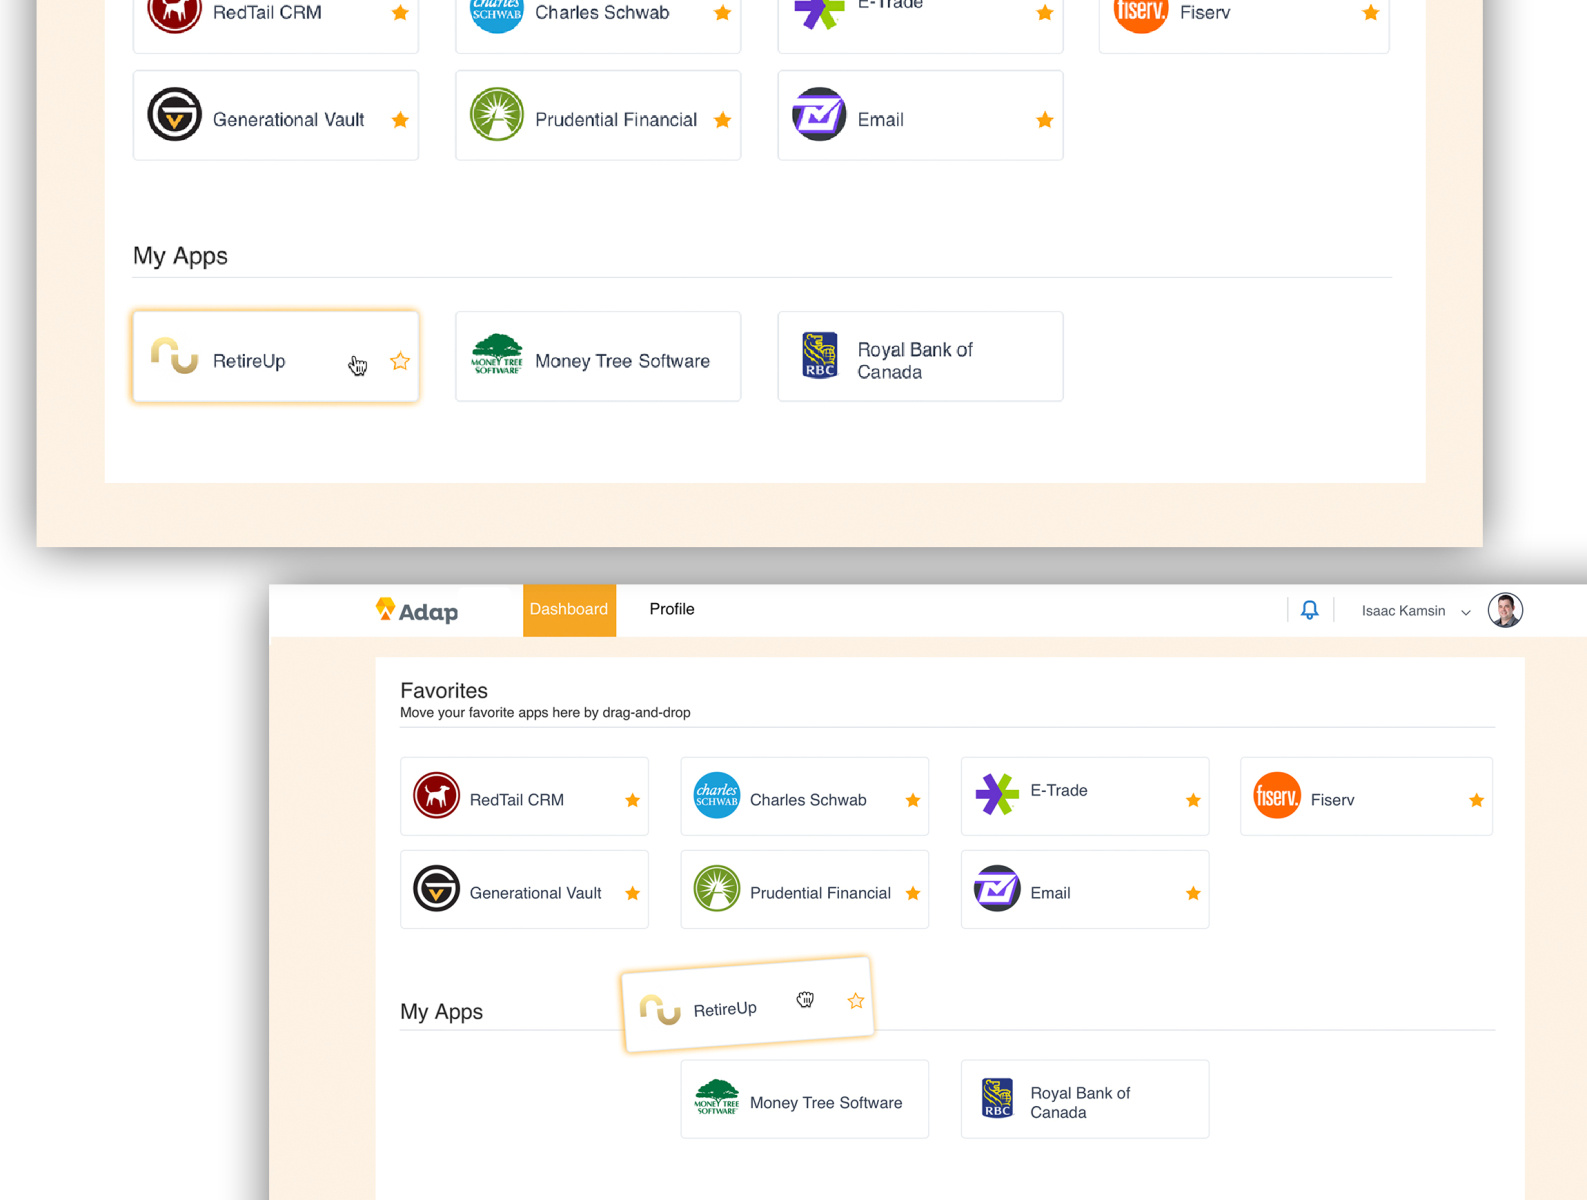
Task: Click Isaac Kamsin username text
Action: click(1403, 611)
